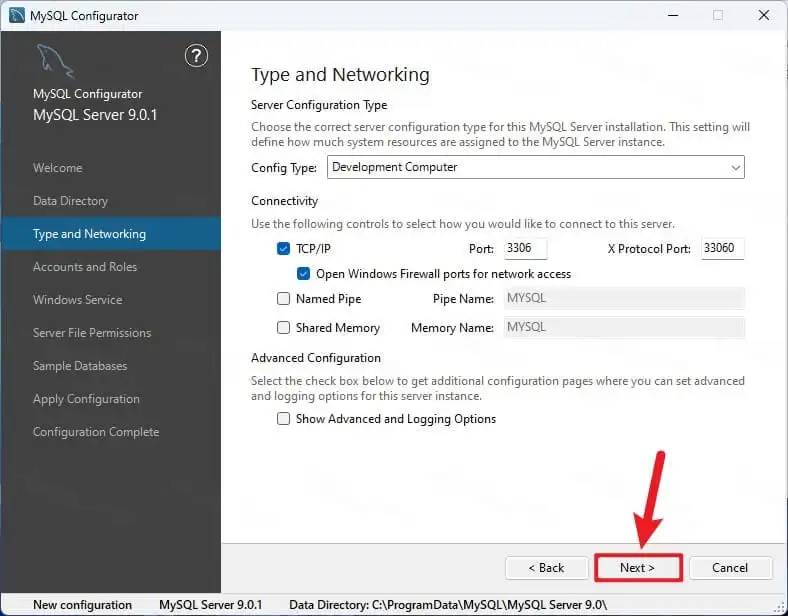This screenshot has width=788, height=616.
Task: Click the Next button
Action: [x=638, y=568]
